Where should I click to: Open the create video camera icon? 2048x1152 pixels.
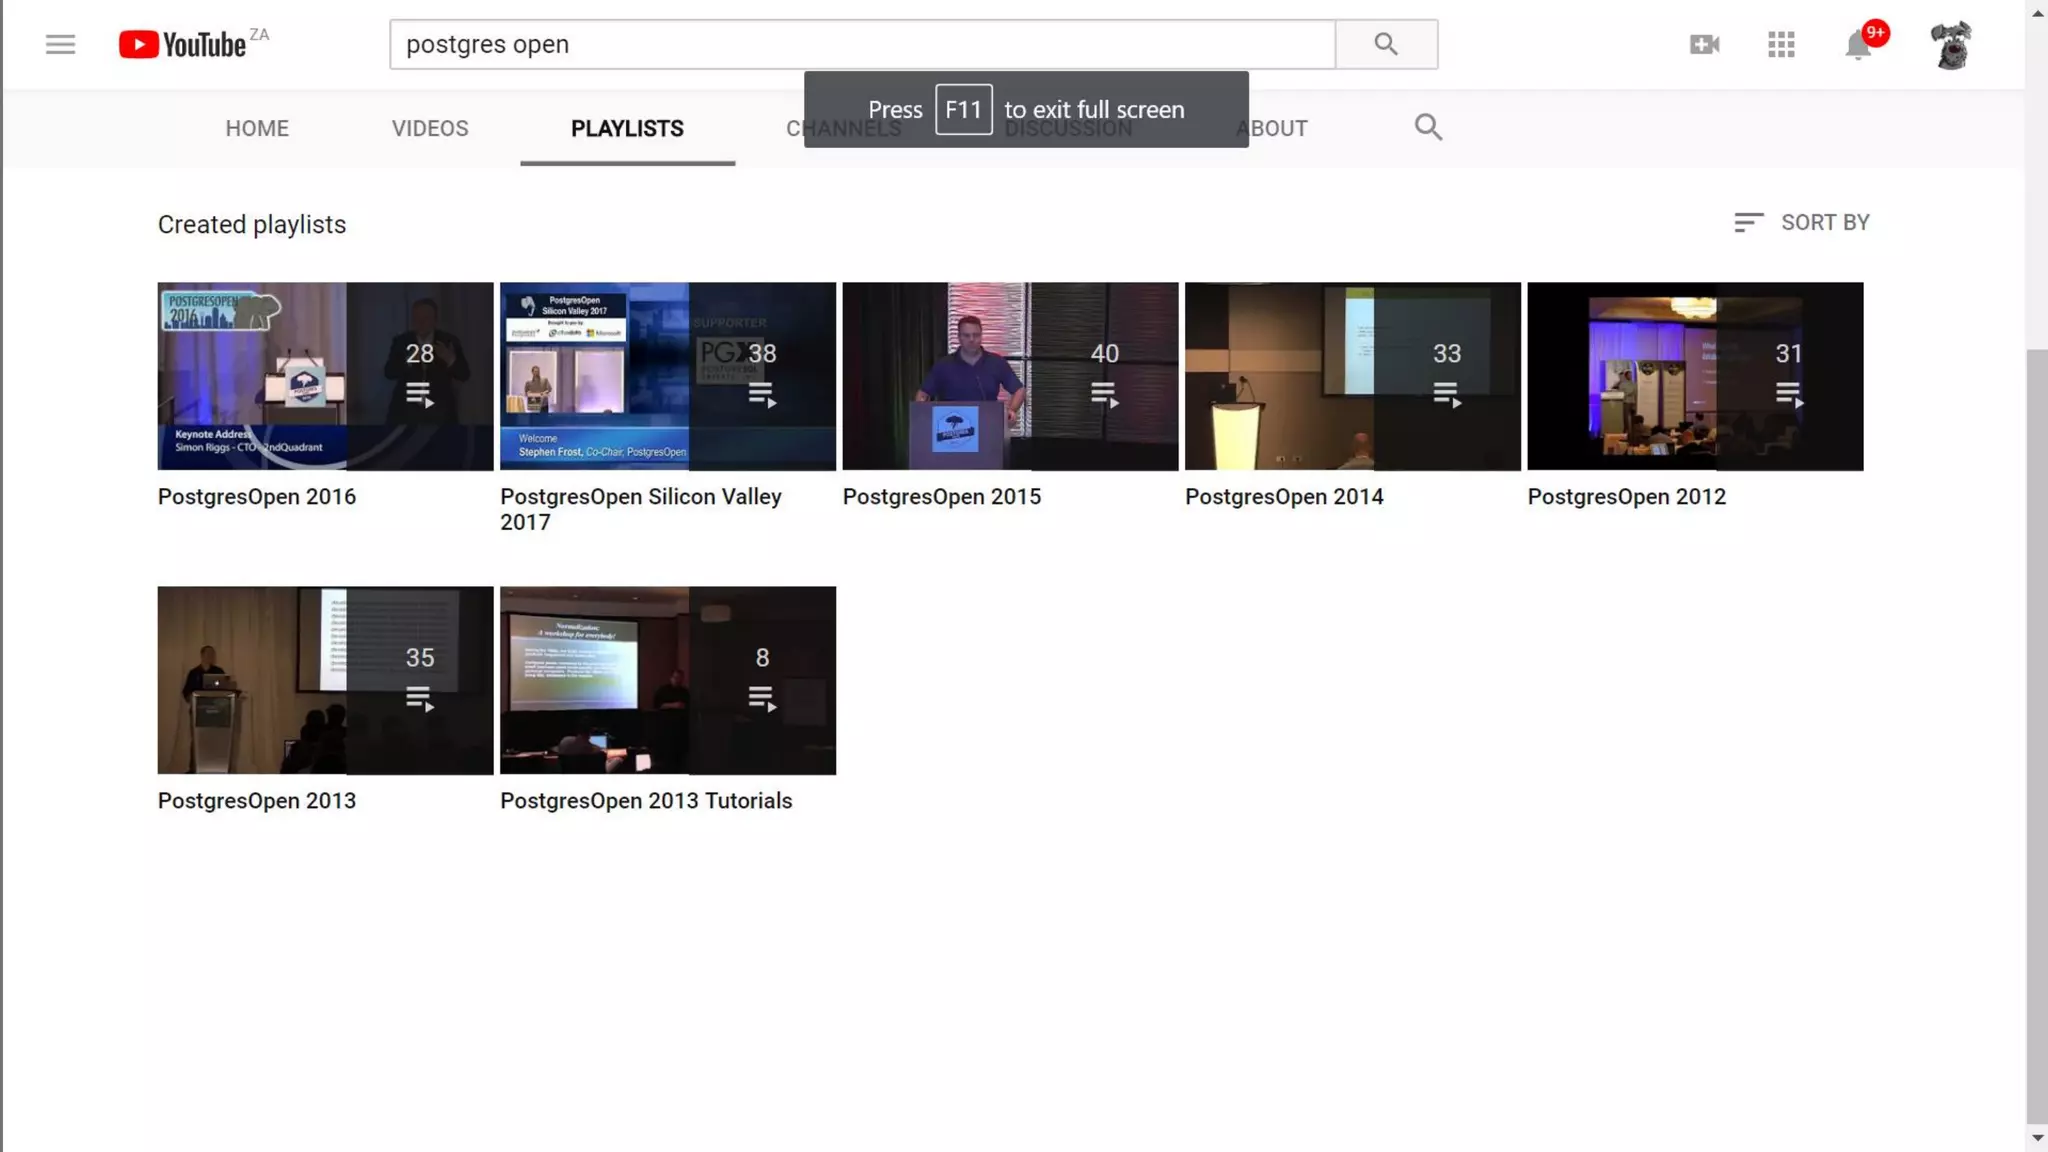pos(1704,44)
